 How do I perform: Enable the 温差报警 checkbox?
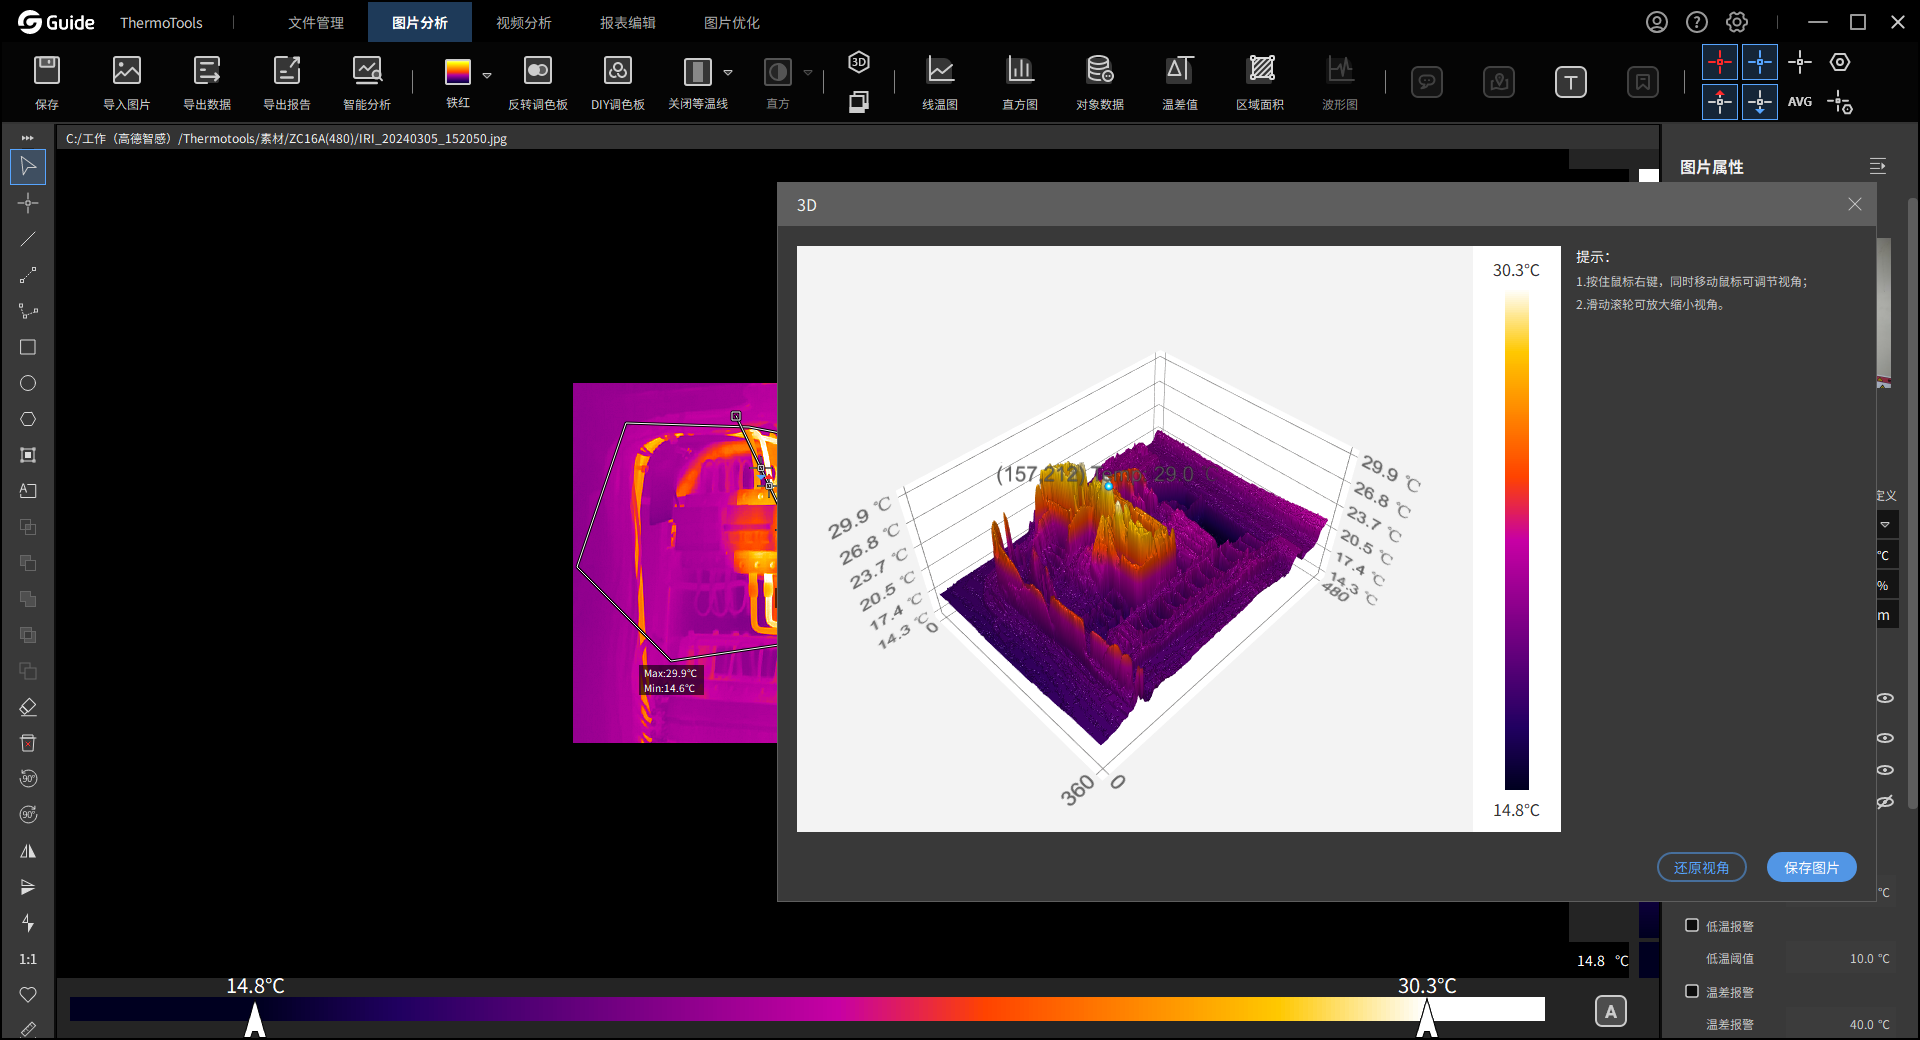click(x=1692, y=991)
